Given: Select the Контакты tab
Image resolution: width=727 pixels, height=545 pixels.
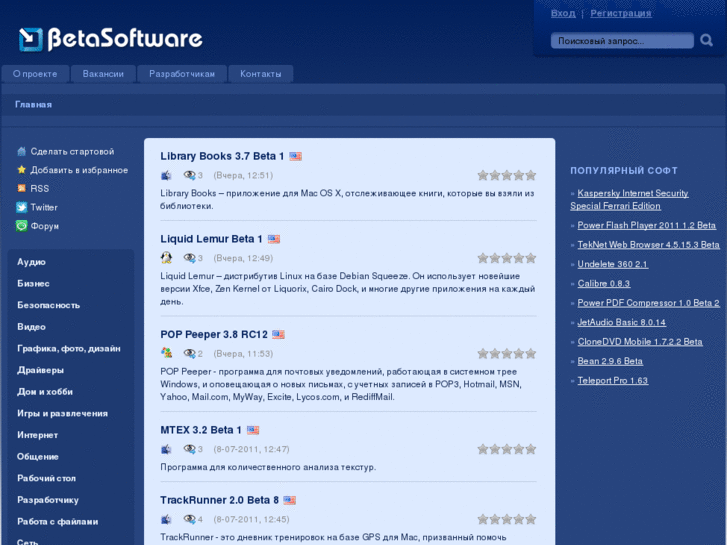Looking at the screenshot, I should coord(260,74).
